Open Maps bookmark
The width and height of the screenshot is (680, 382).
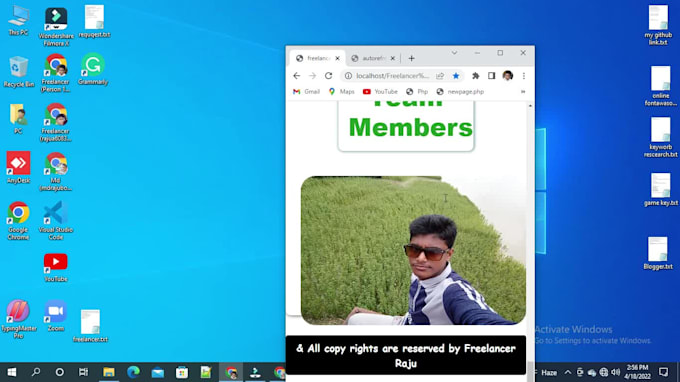[342, 91]
